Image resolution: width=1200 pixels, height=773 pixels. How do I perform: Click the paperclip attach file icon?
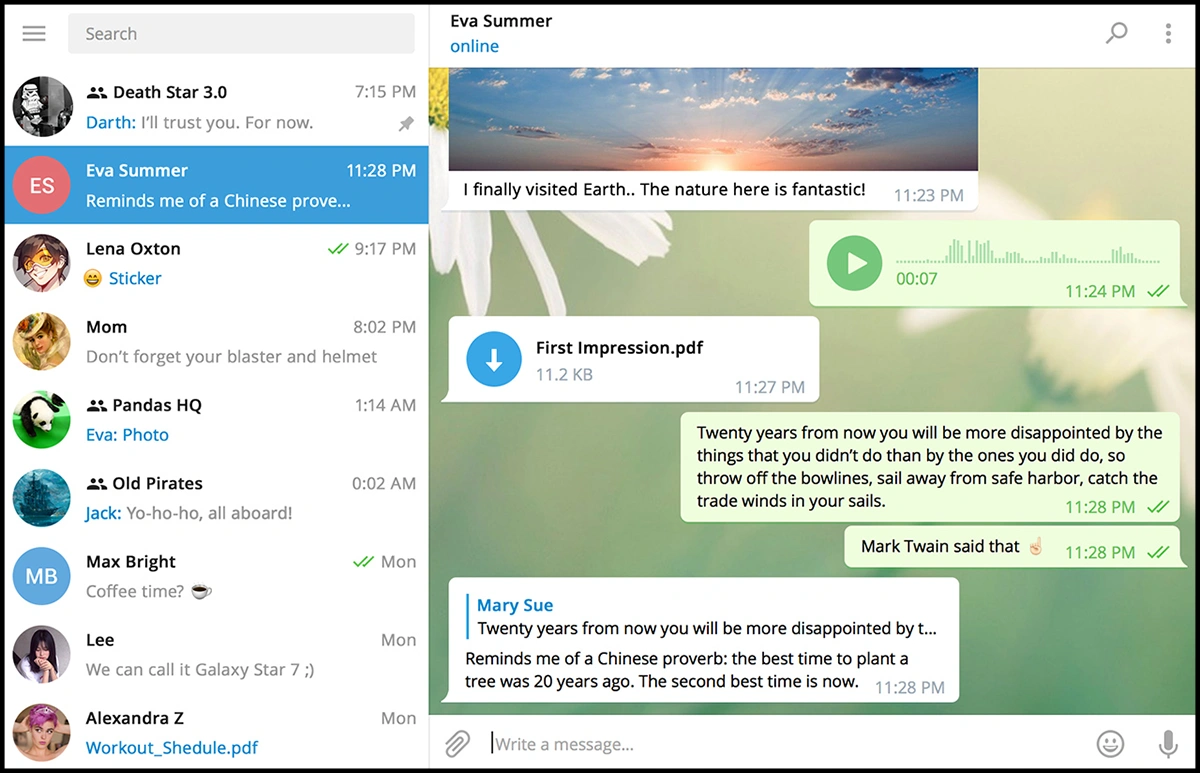[x=457, y=743]
